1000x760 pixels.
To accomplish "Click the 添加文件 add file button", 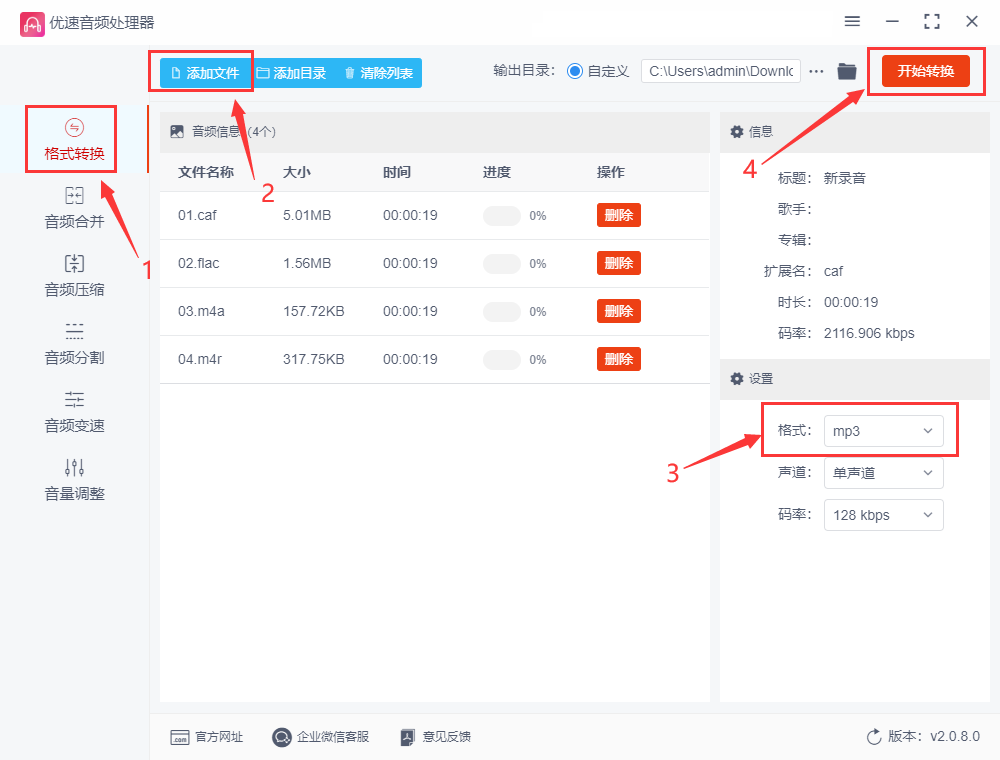I will [205, 73].
